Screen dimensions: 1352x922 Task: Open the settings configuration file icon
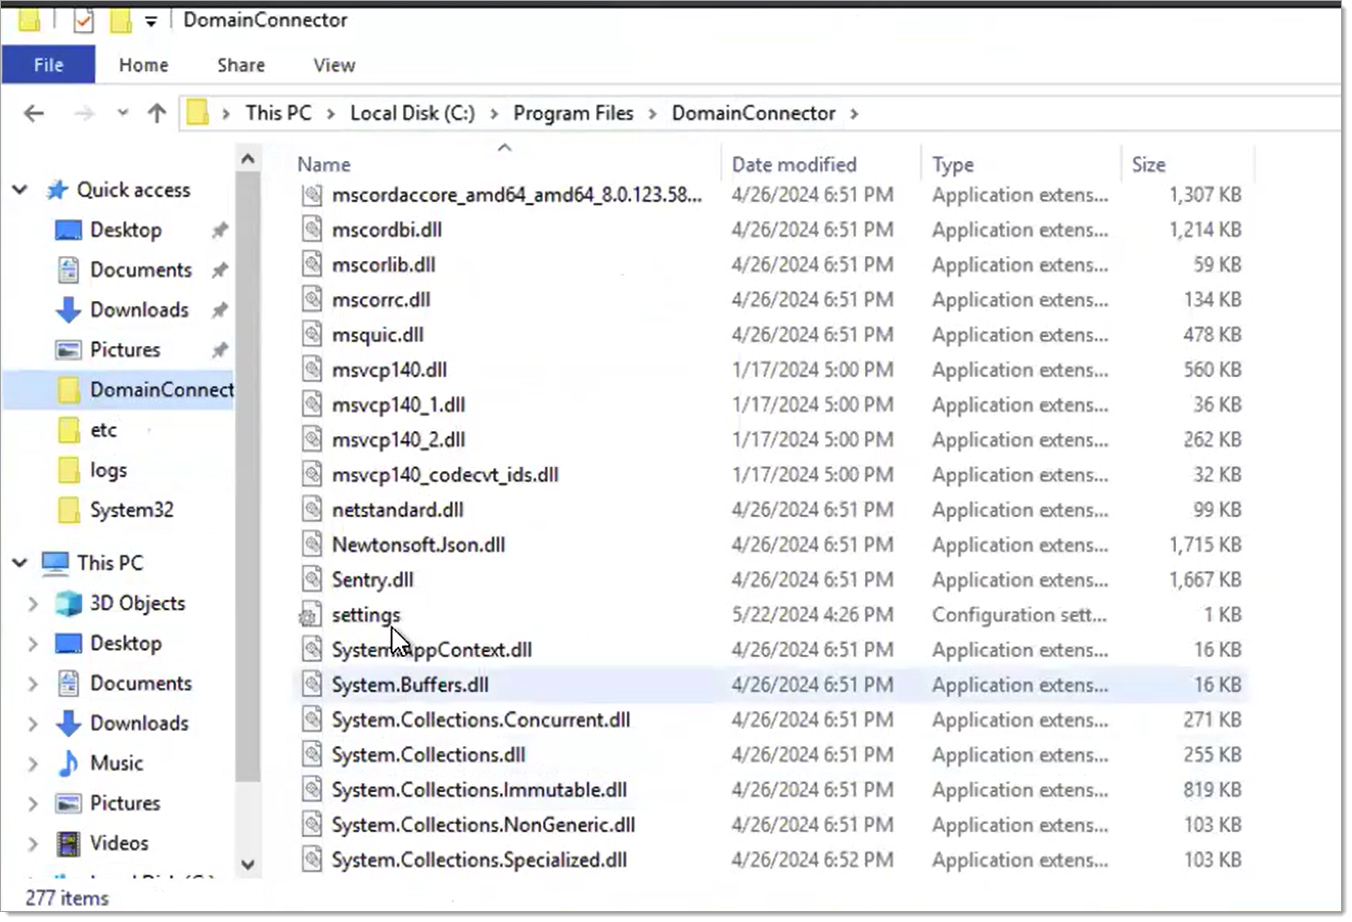311,614
